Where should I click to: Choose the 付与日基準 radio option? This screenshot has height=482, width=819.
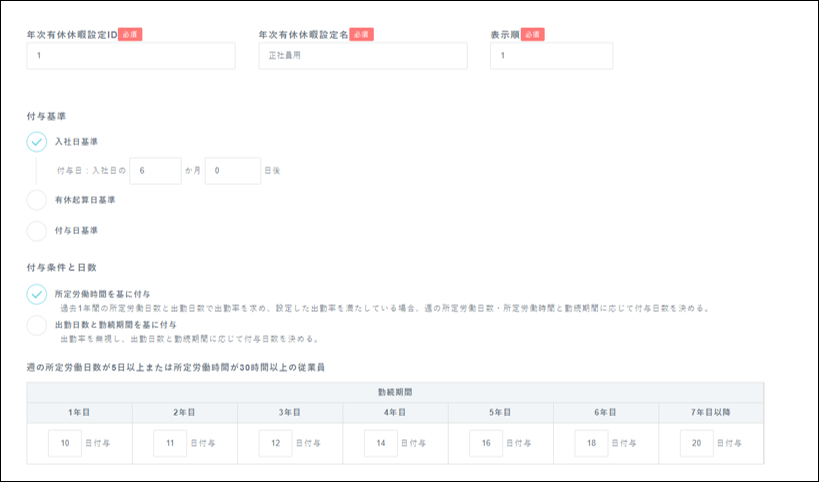pyautogui.click(x=37, y=231)
